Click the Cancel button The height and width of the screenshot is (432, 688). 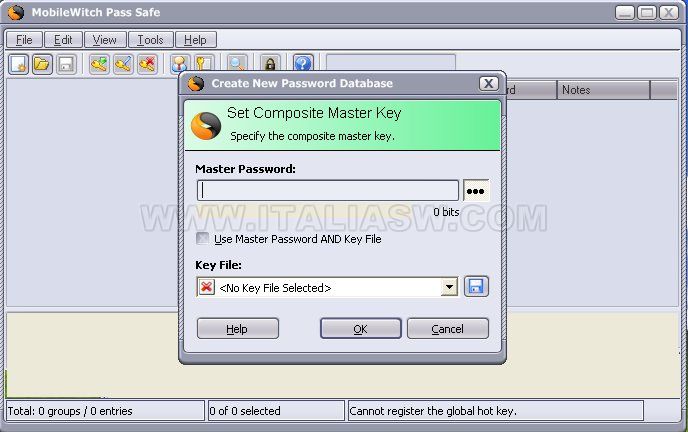tap(448, 329)
